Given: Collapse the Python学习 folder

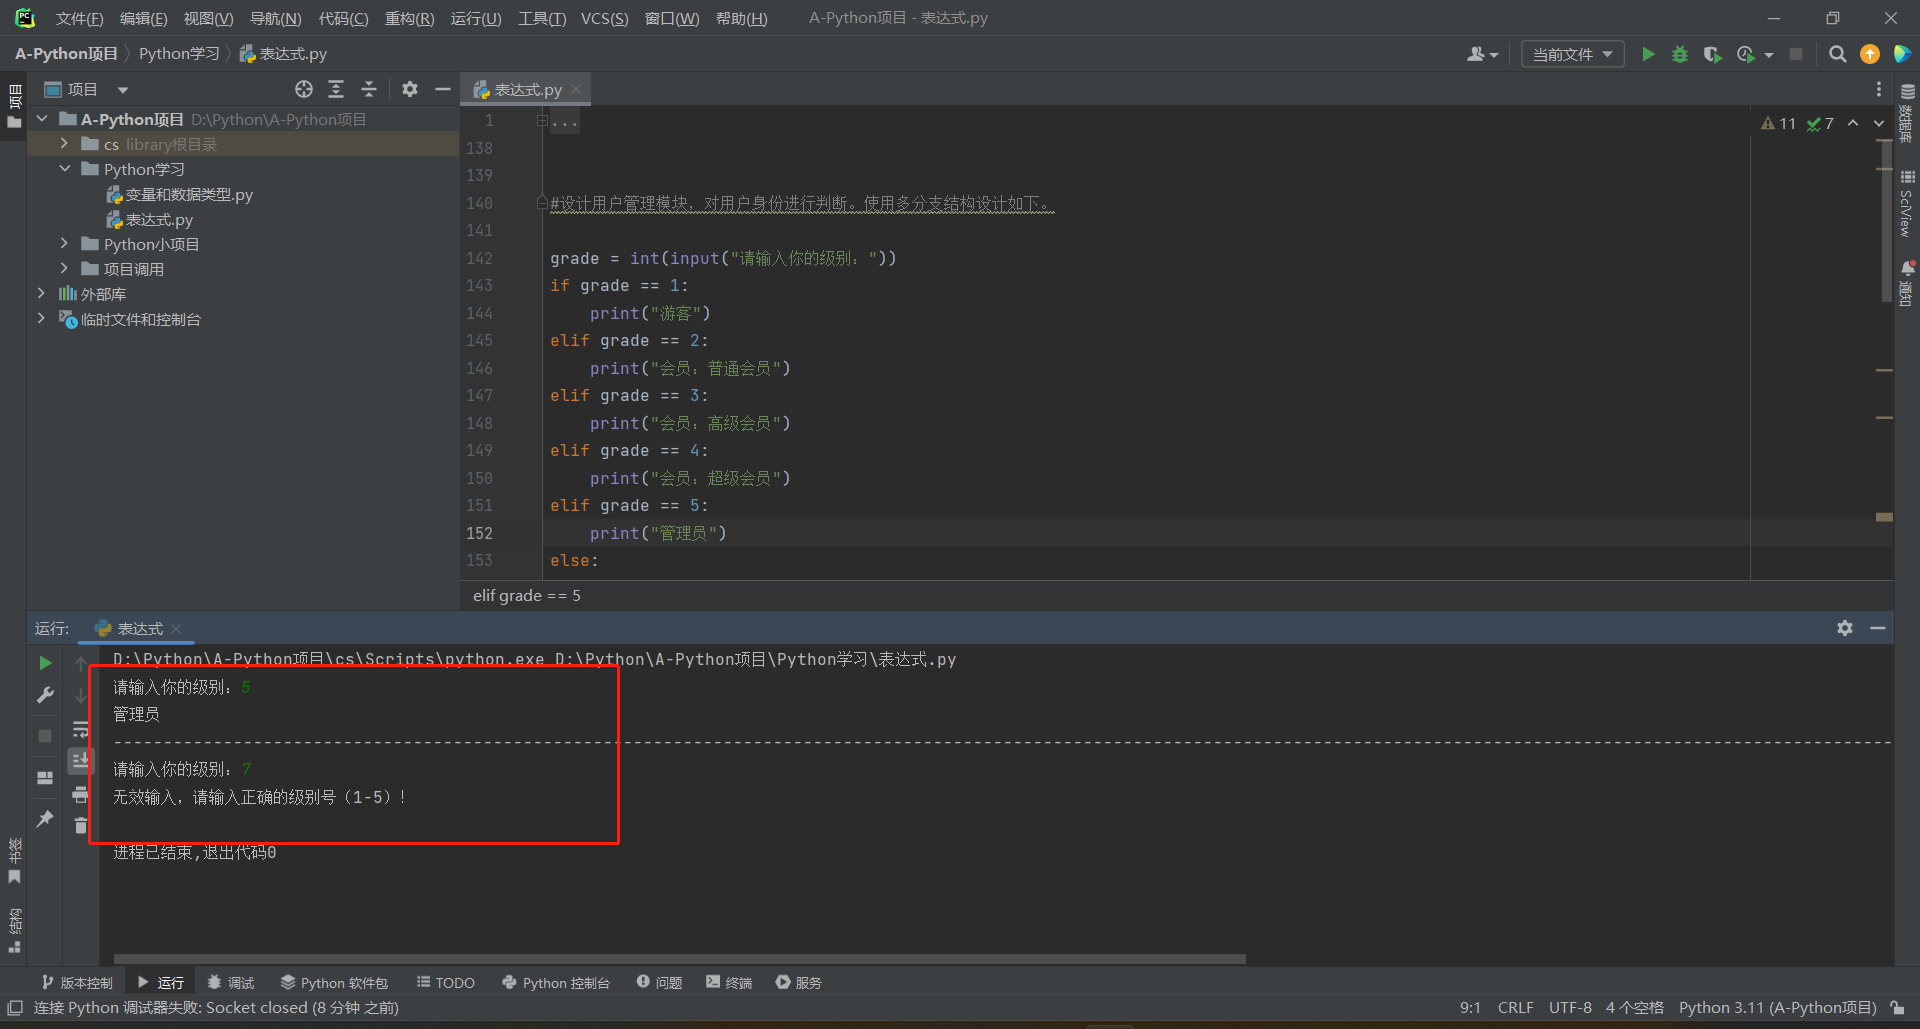Looking at the screenshot, I should (x=65, y=169).
